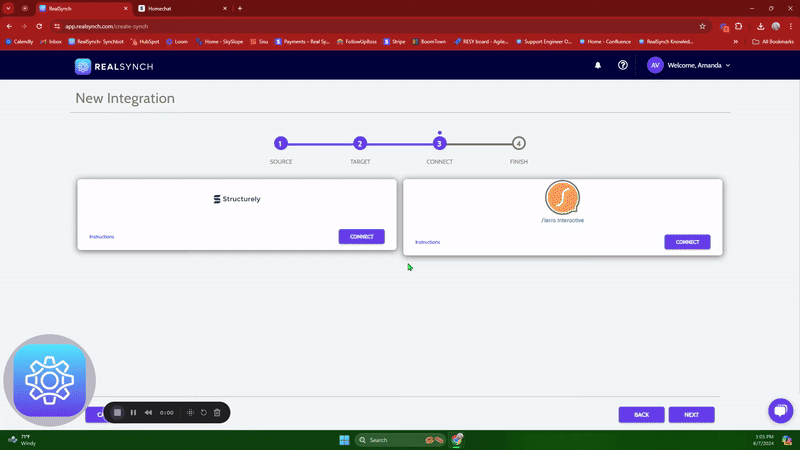Open the browser extensions puzzle icon

[x=738, y=26]
